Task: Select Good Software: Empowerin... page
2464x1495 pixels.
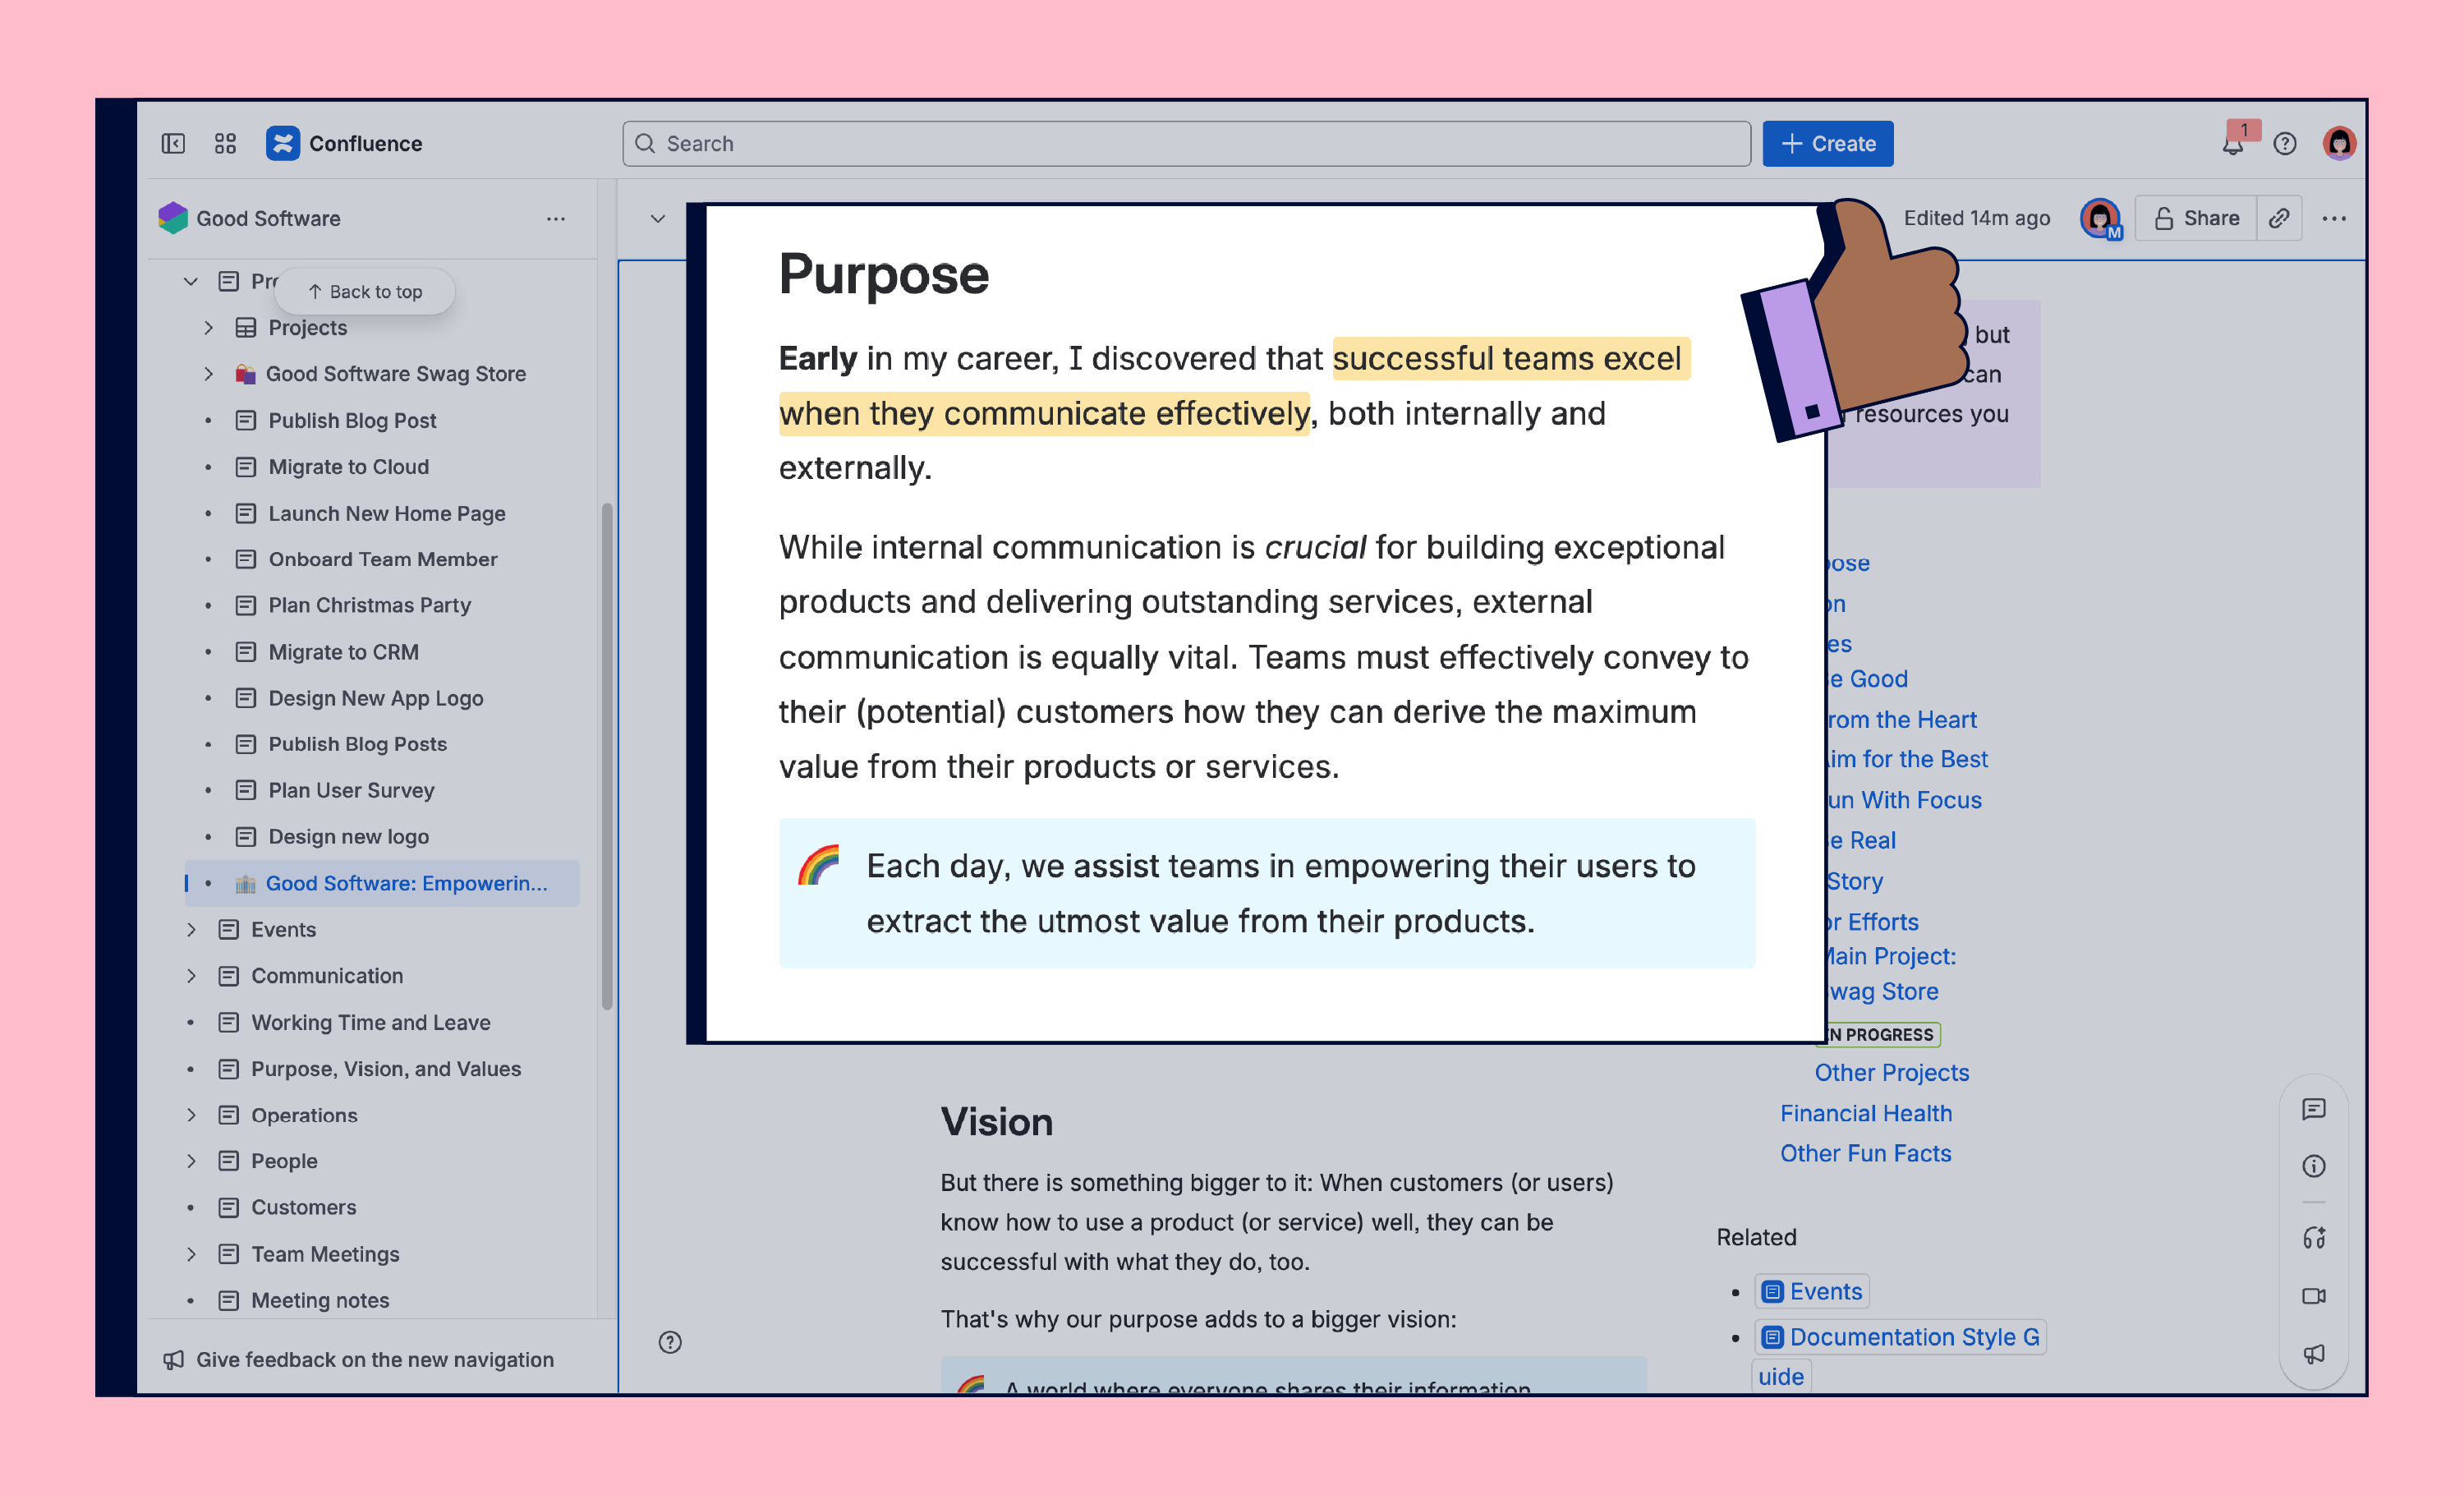Action: click(383, 884)
